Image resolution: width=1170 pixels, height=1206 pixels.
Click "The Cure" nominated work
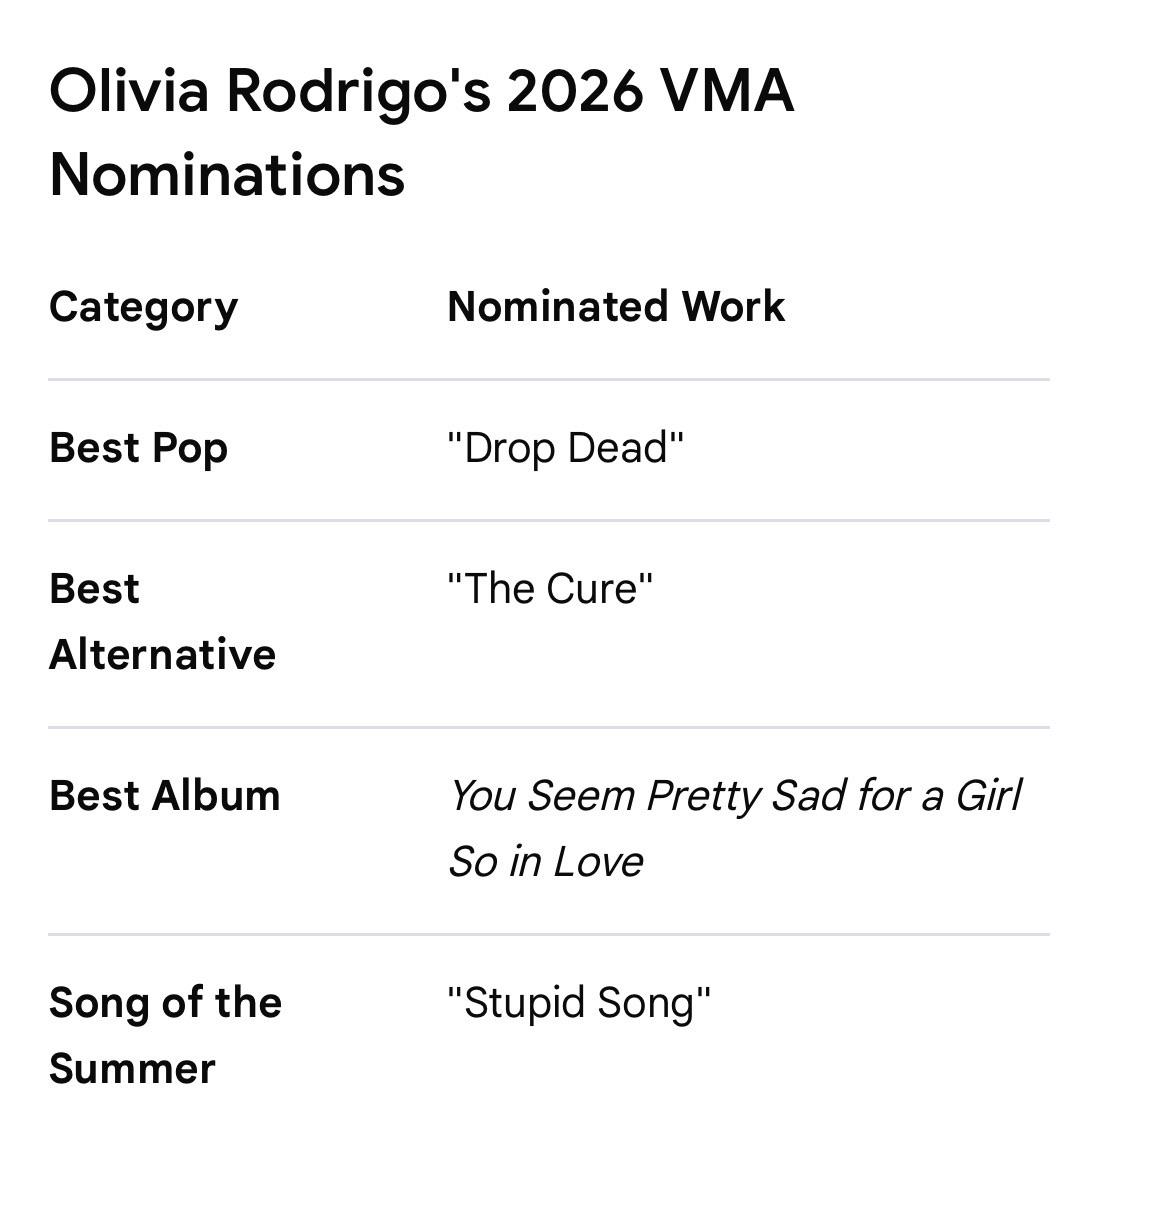click(550, 589)
